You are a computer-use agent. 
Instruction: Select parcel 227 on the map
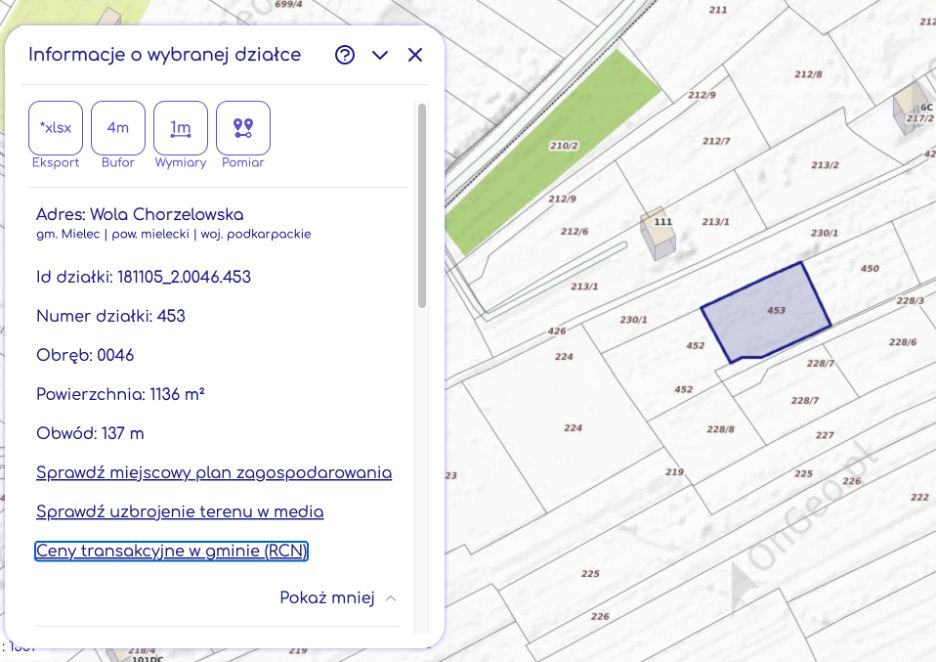click(x=824, y=436)
